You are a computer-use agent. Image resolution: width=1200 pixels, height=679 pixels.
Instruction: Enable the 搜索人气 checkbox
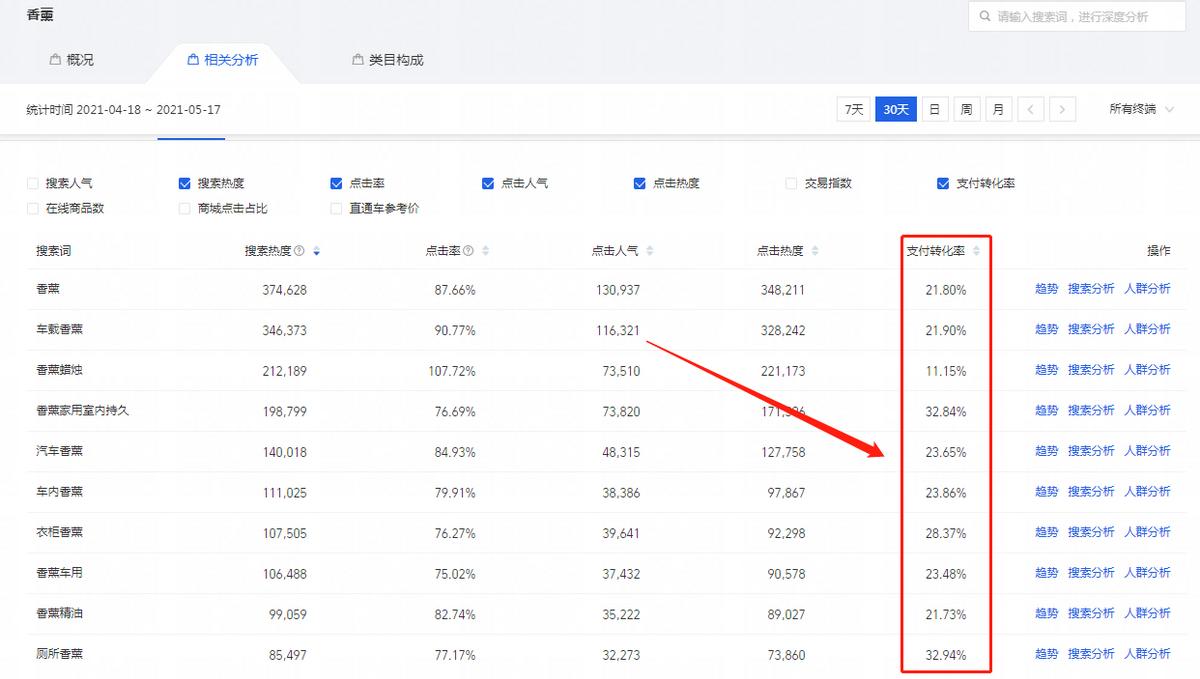point(33,183)
